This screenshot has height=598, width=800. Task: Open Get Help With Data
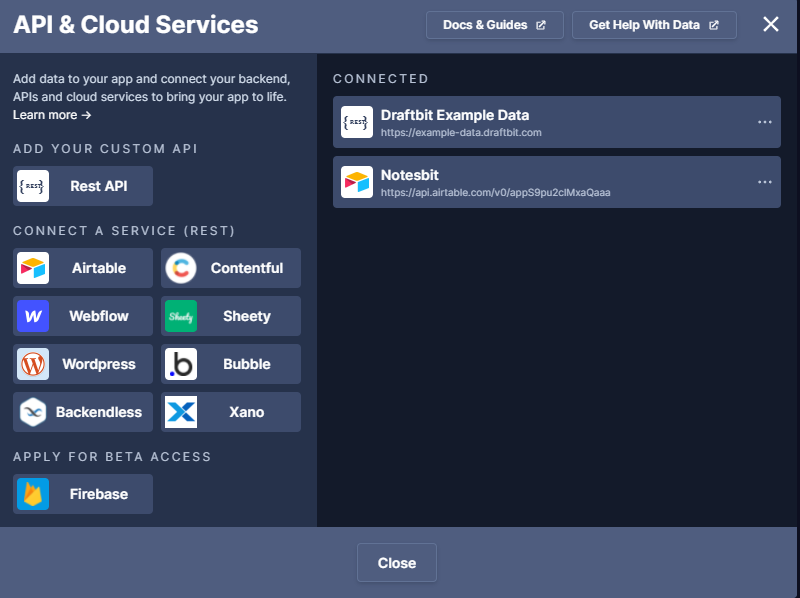[654, 25]
